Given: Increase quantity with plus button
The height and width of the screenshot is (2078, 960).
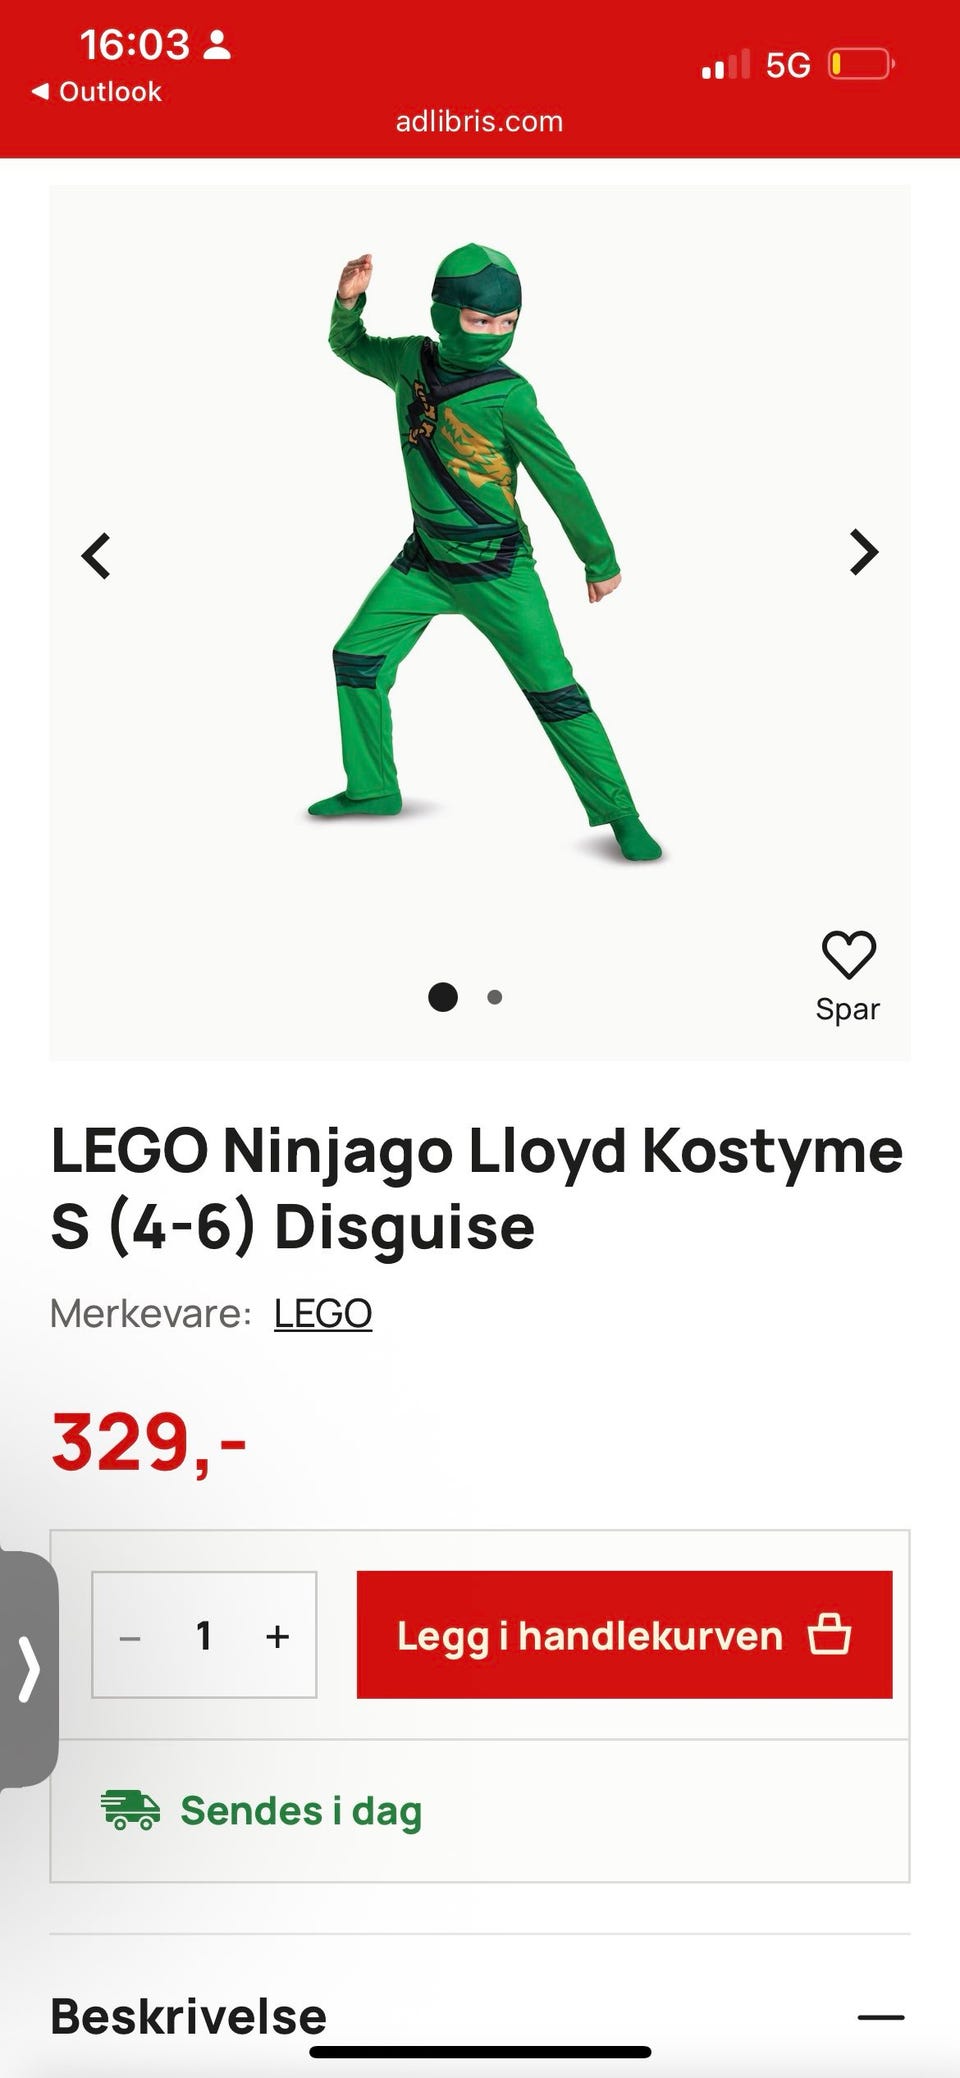Looking at the screenshot, I should coord(277,1636).
